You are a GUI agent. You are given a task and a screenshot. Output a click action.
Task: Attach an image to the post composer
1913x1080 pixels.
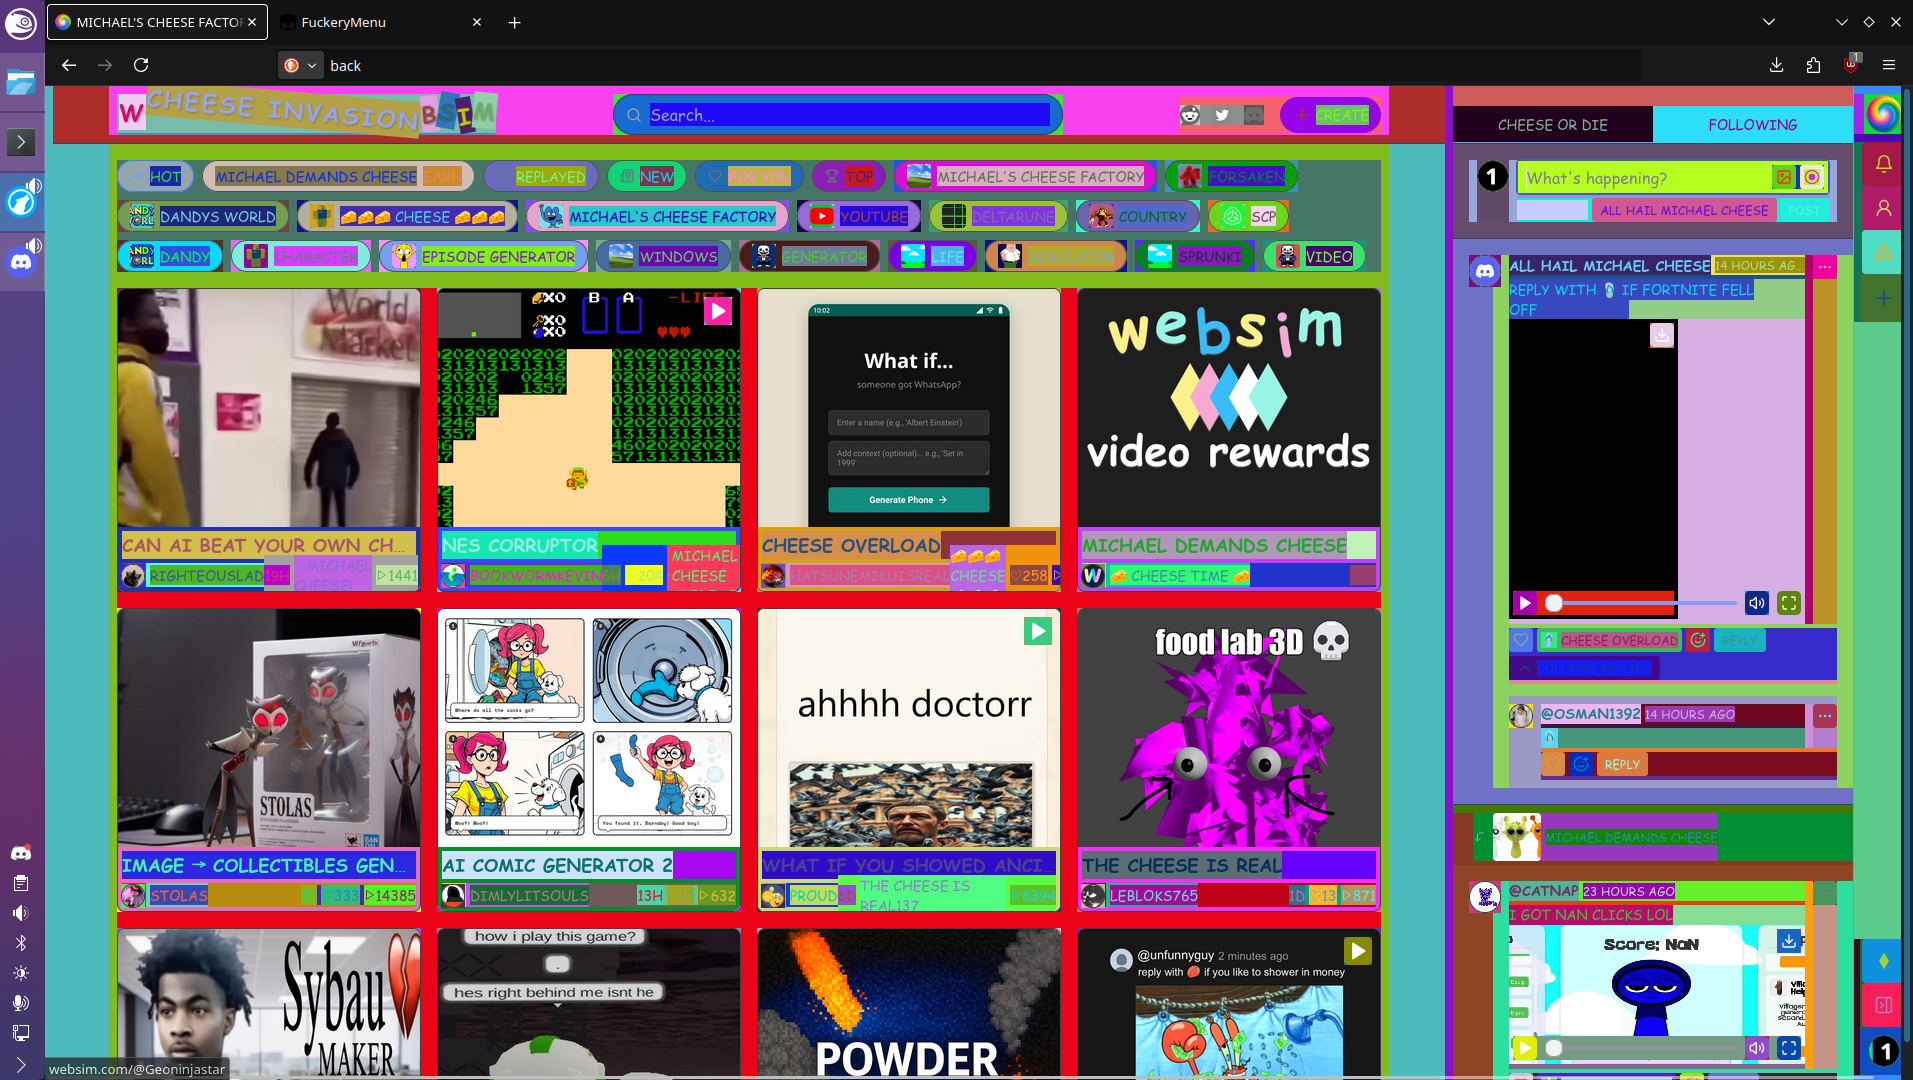(x=1784, y=178)
